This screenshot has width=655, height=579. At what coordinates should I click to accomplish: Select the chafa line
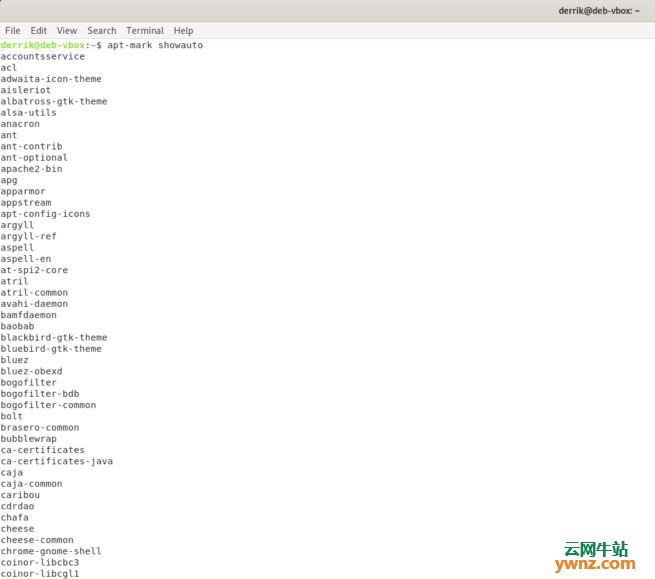(x=15, y=518)
